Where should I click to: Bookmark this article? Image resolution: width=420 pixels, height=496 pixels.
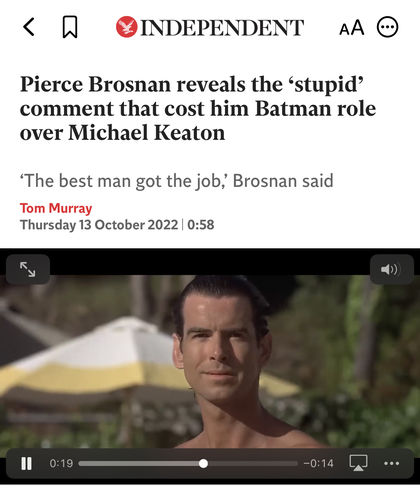click(x=70, y=27)
